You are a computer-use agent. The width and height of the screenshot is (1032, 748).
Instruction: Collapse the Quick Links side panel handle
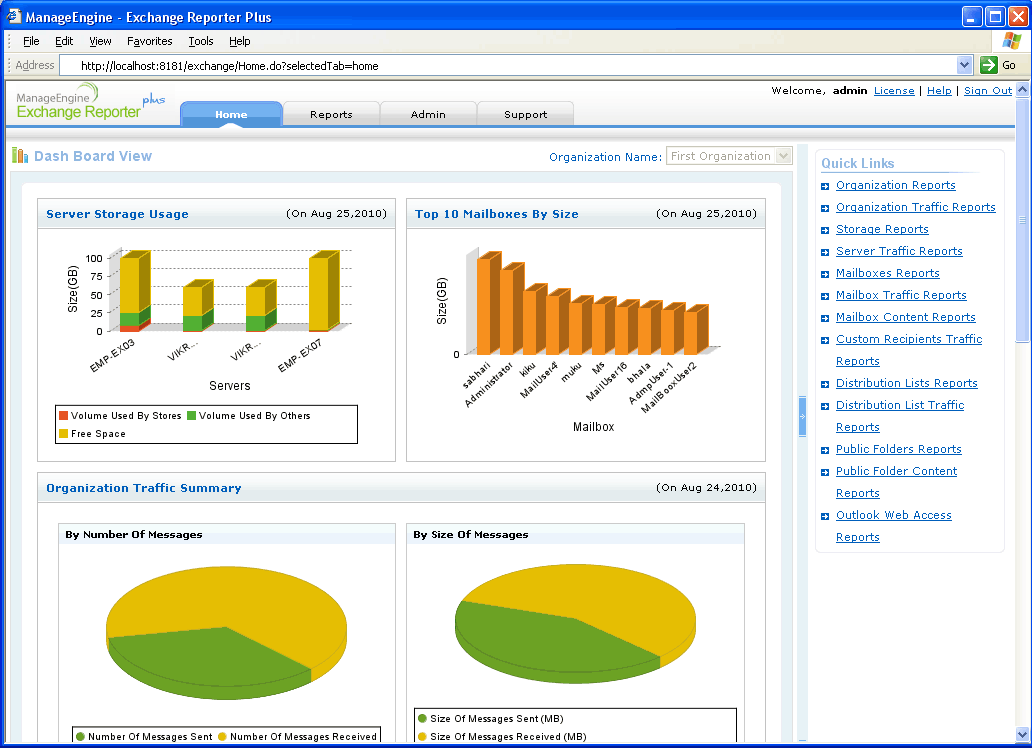coord(802,416)
